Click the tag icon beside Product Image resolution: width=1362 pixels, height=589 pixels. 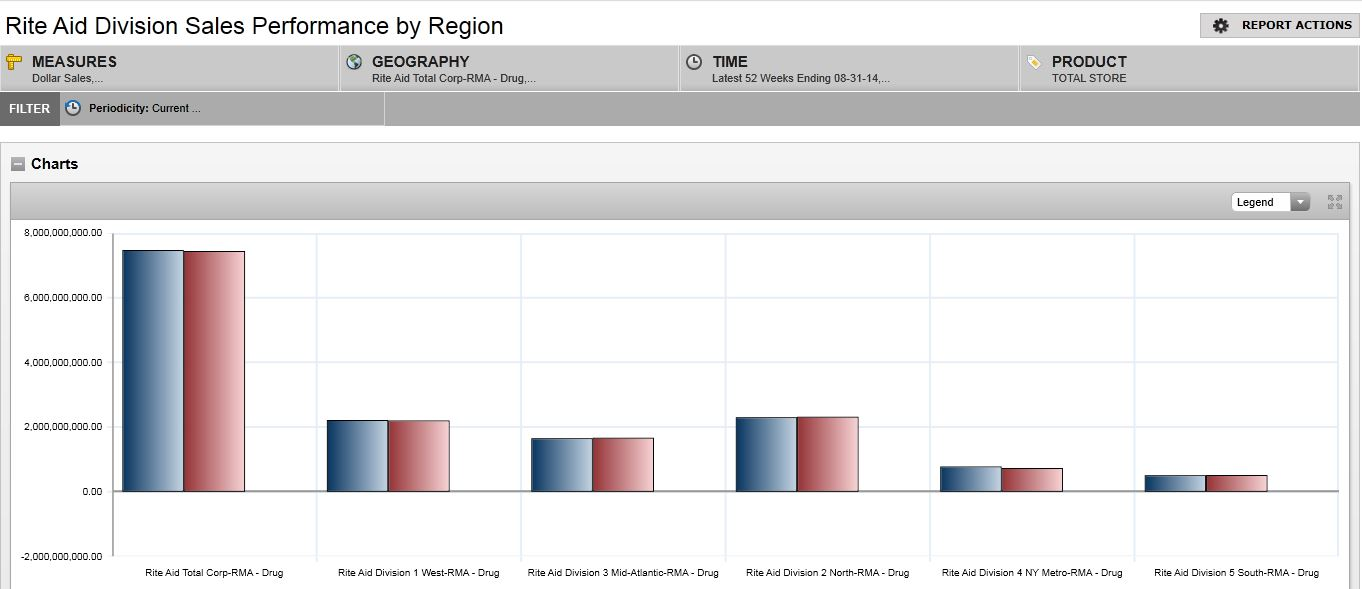point(1034,62)
